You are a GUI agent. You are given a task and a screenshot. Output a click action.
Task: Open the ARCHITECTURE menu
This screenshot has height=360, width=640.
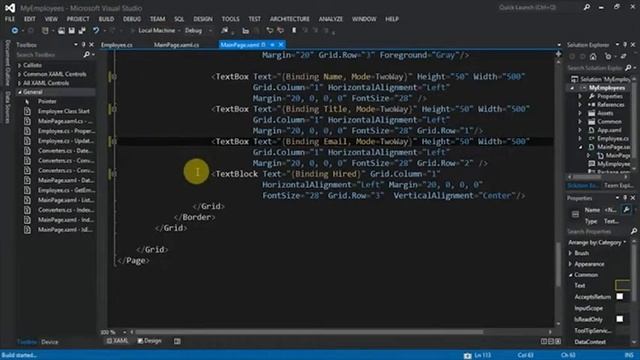[x=289, y=19]
